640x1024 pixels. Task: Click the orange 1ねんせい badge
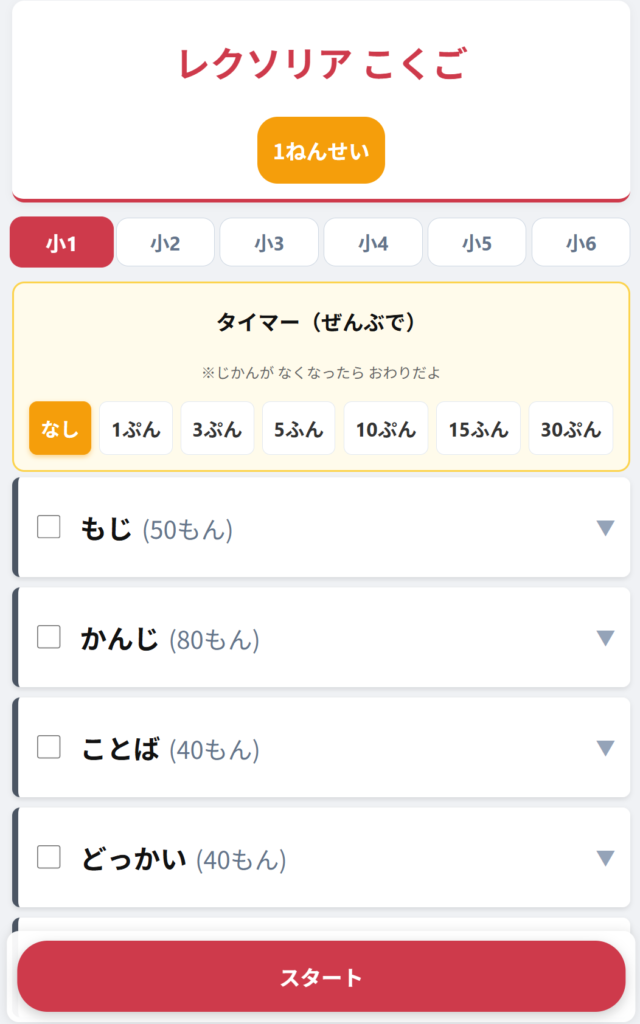[321, 151]
